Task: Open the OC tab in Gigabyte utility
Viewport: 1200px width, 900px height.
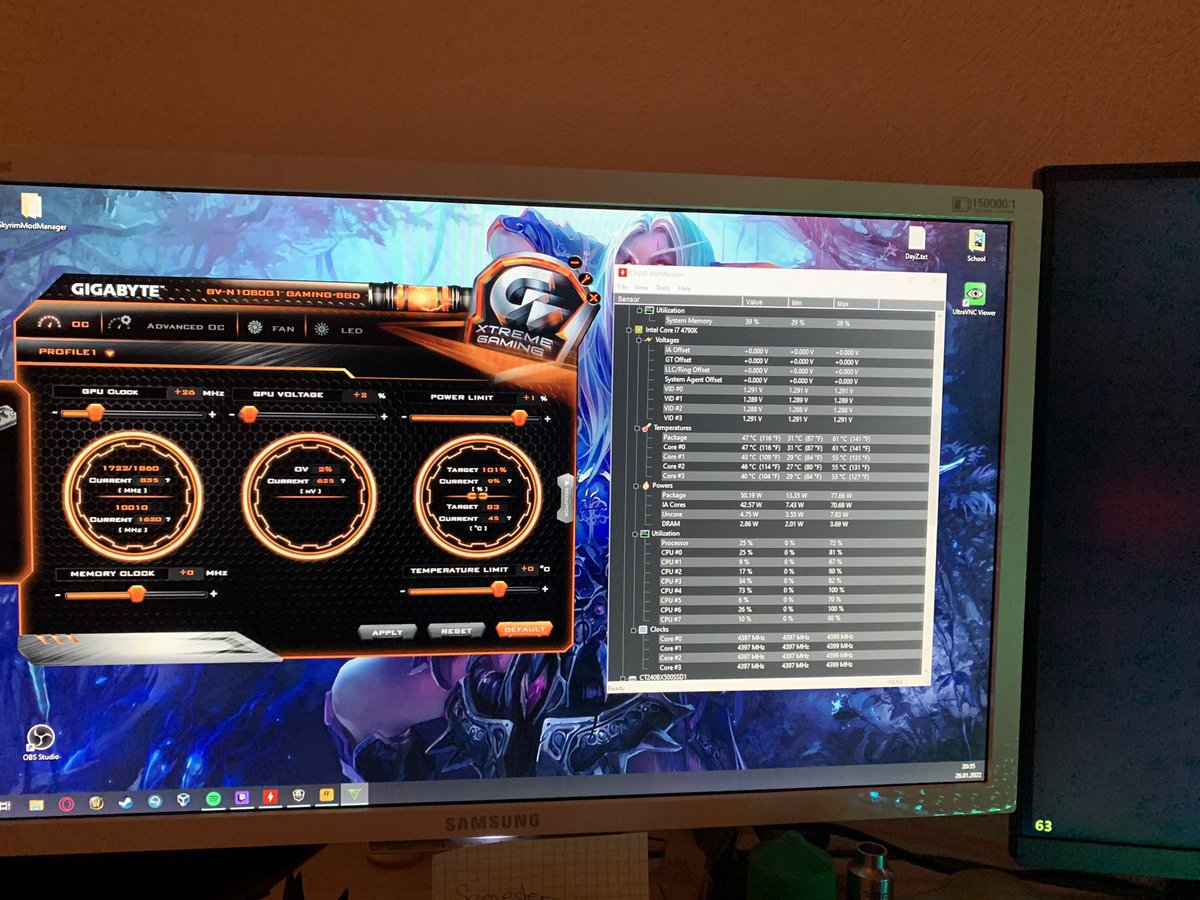Action: [81, 324]
